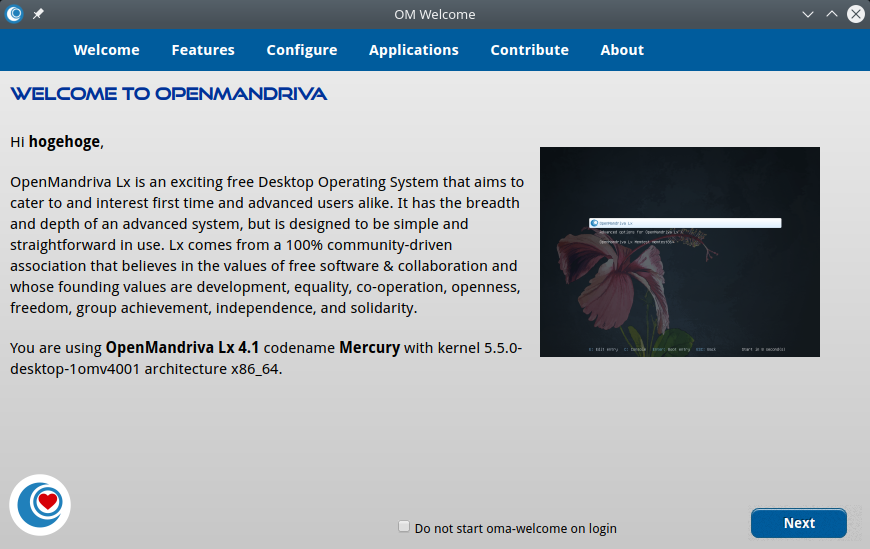Image resolution: width=870 pixels, height=549 pixels.
Task: Minimize the OM Welcome window
Action: point(808,14)
